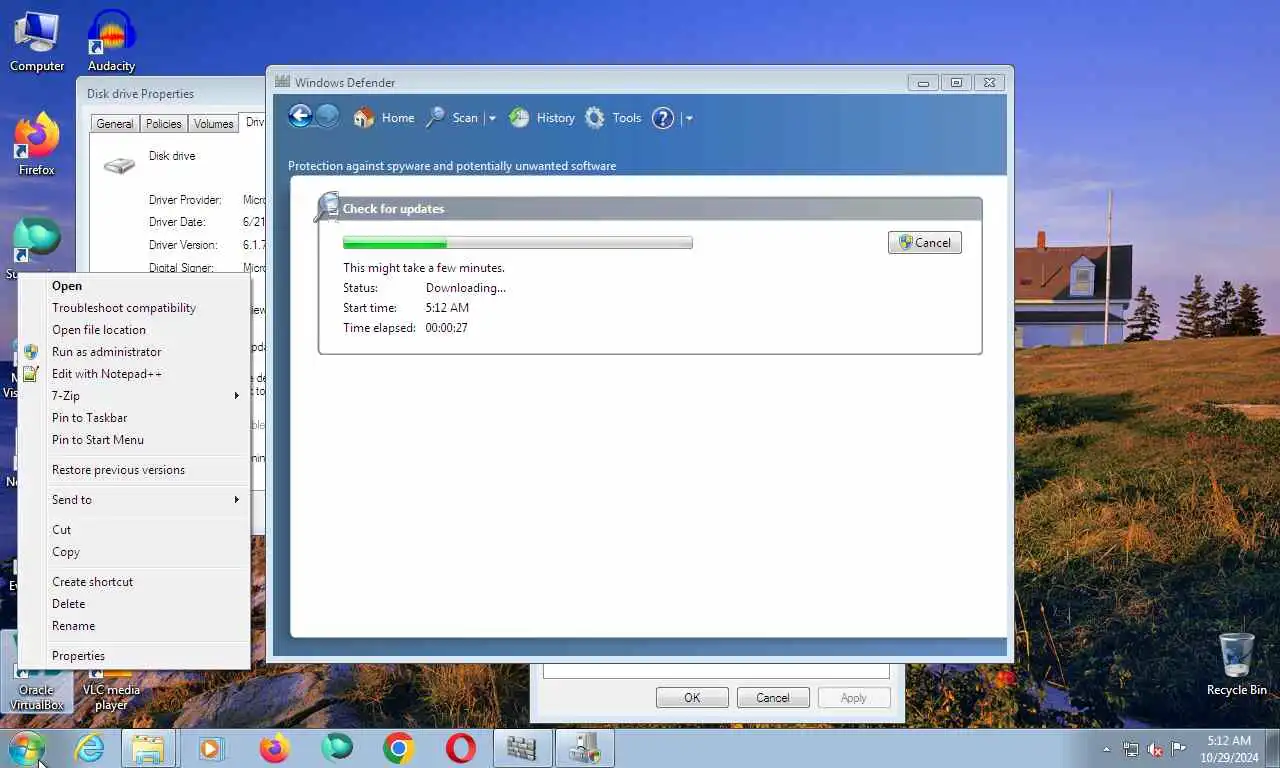Open Firefox desktop shortcut

[x=37, y=145]
